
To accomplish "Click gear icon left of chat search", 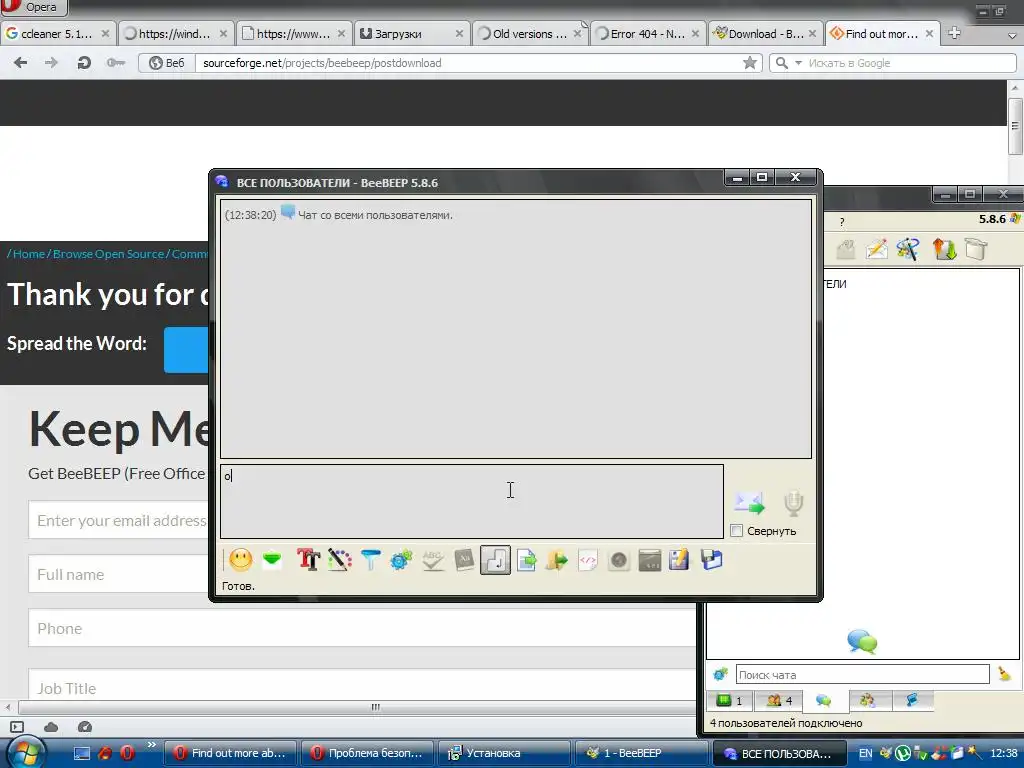I will coord(720,674).
